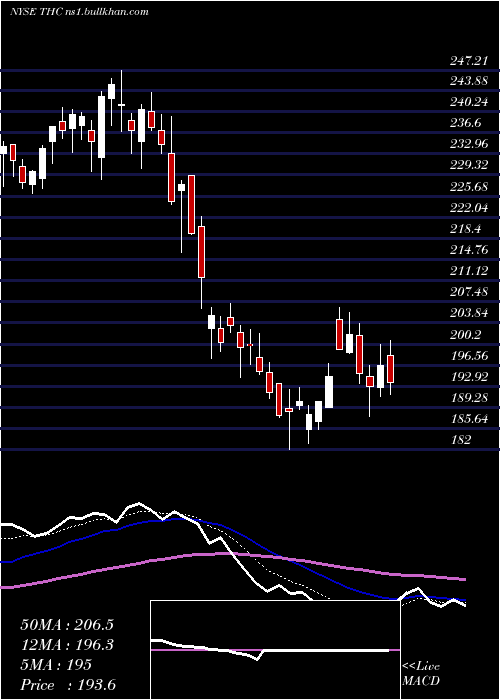This screenshot has width=500, height=700.
Task: Click the 225.68 price axis label
Action: pos(469,187)
